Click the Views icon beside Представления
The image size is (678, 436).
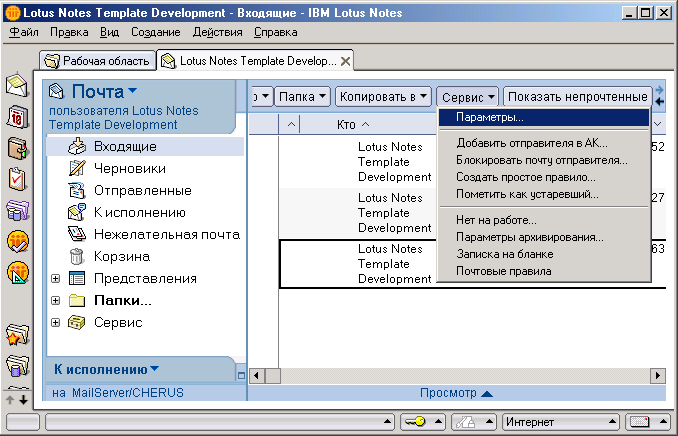click(x=77, y=278)
